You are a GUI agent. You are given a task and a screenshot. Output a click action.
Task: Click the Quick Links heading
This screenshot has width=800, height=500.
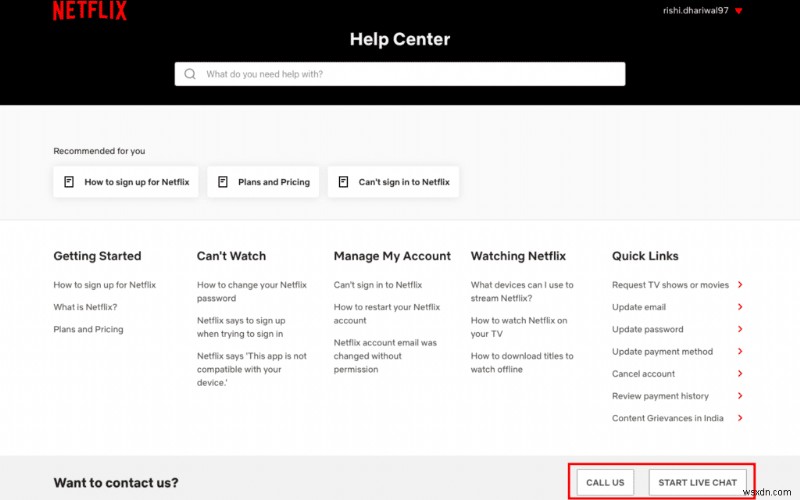645,256
